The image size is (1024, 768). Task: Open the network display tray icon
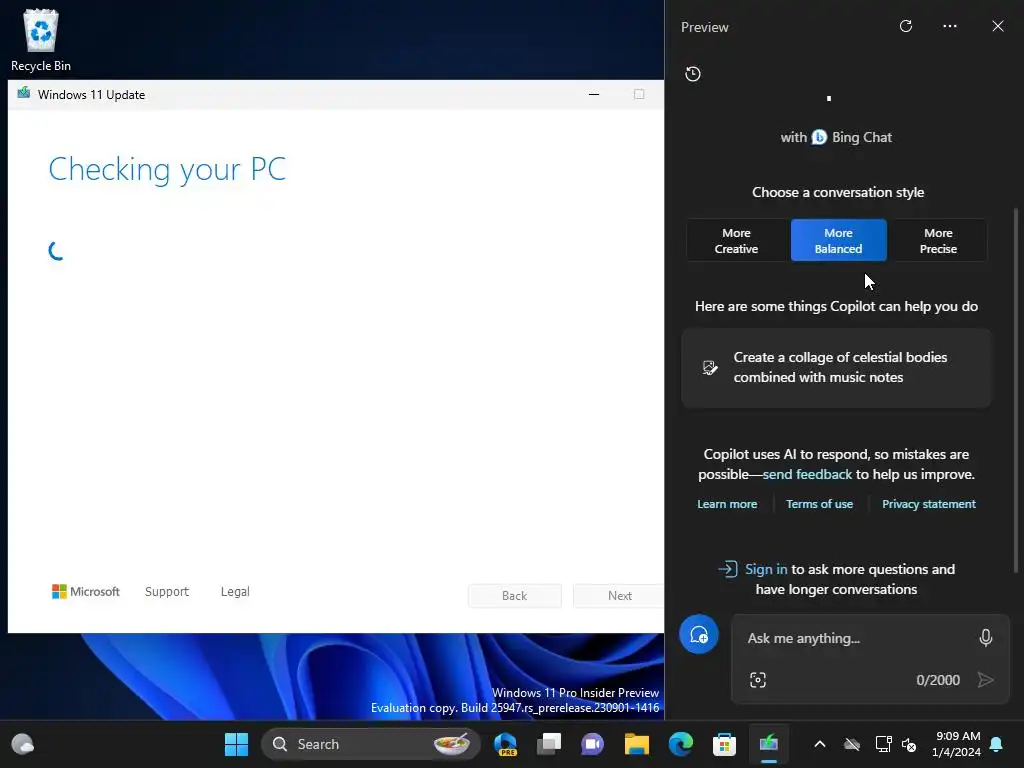(883, 744)
